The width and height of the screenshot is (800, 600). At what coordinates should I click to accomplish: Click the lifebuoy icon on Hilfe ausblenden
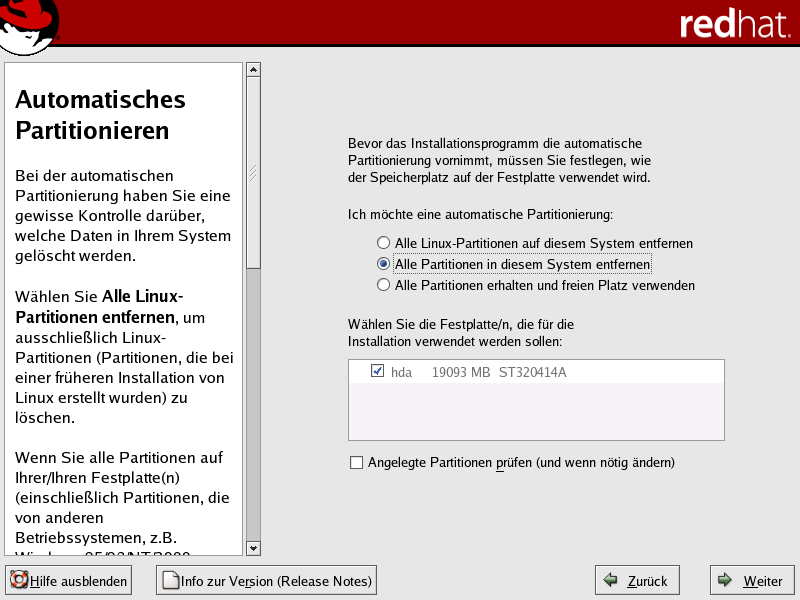point(18,581)
